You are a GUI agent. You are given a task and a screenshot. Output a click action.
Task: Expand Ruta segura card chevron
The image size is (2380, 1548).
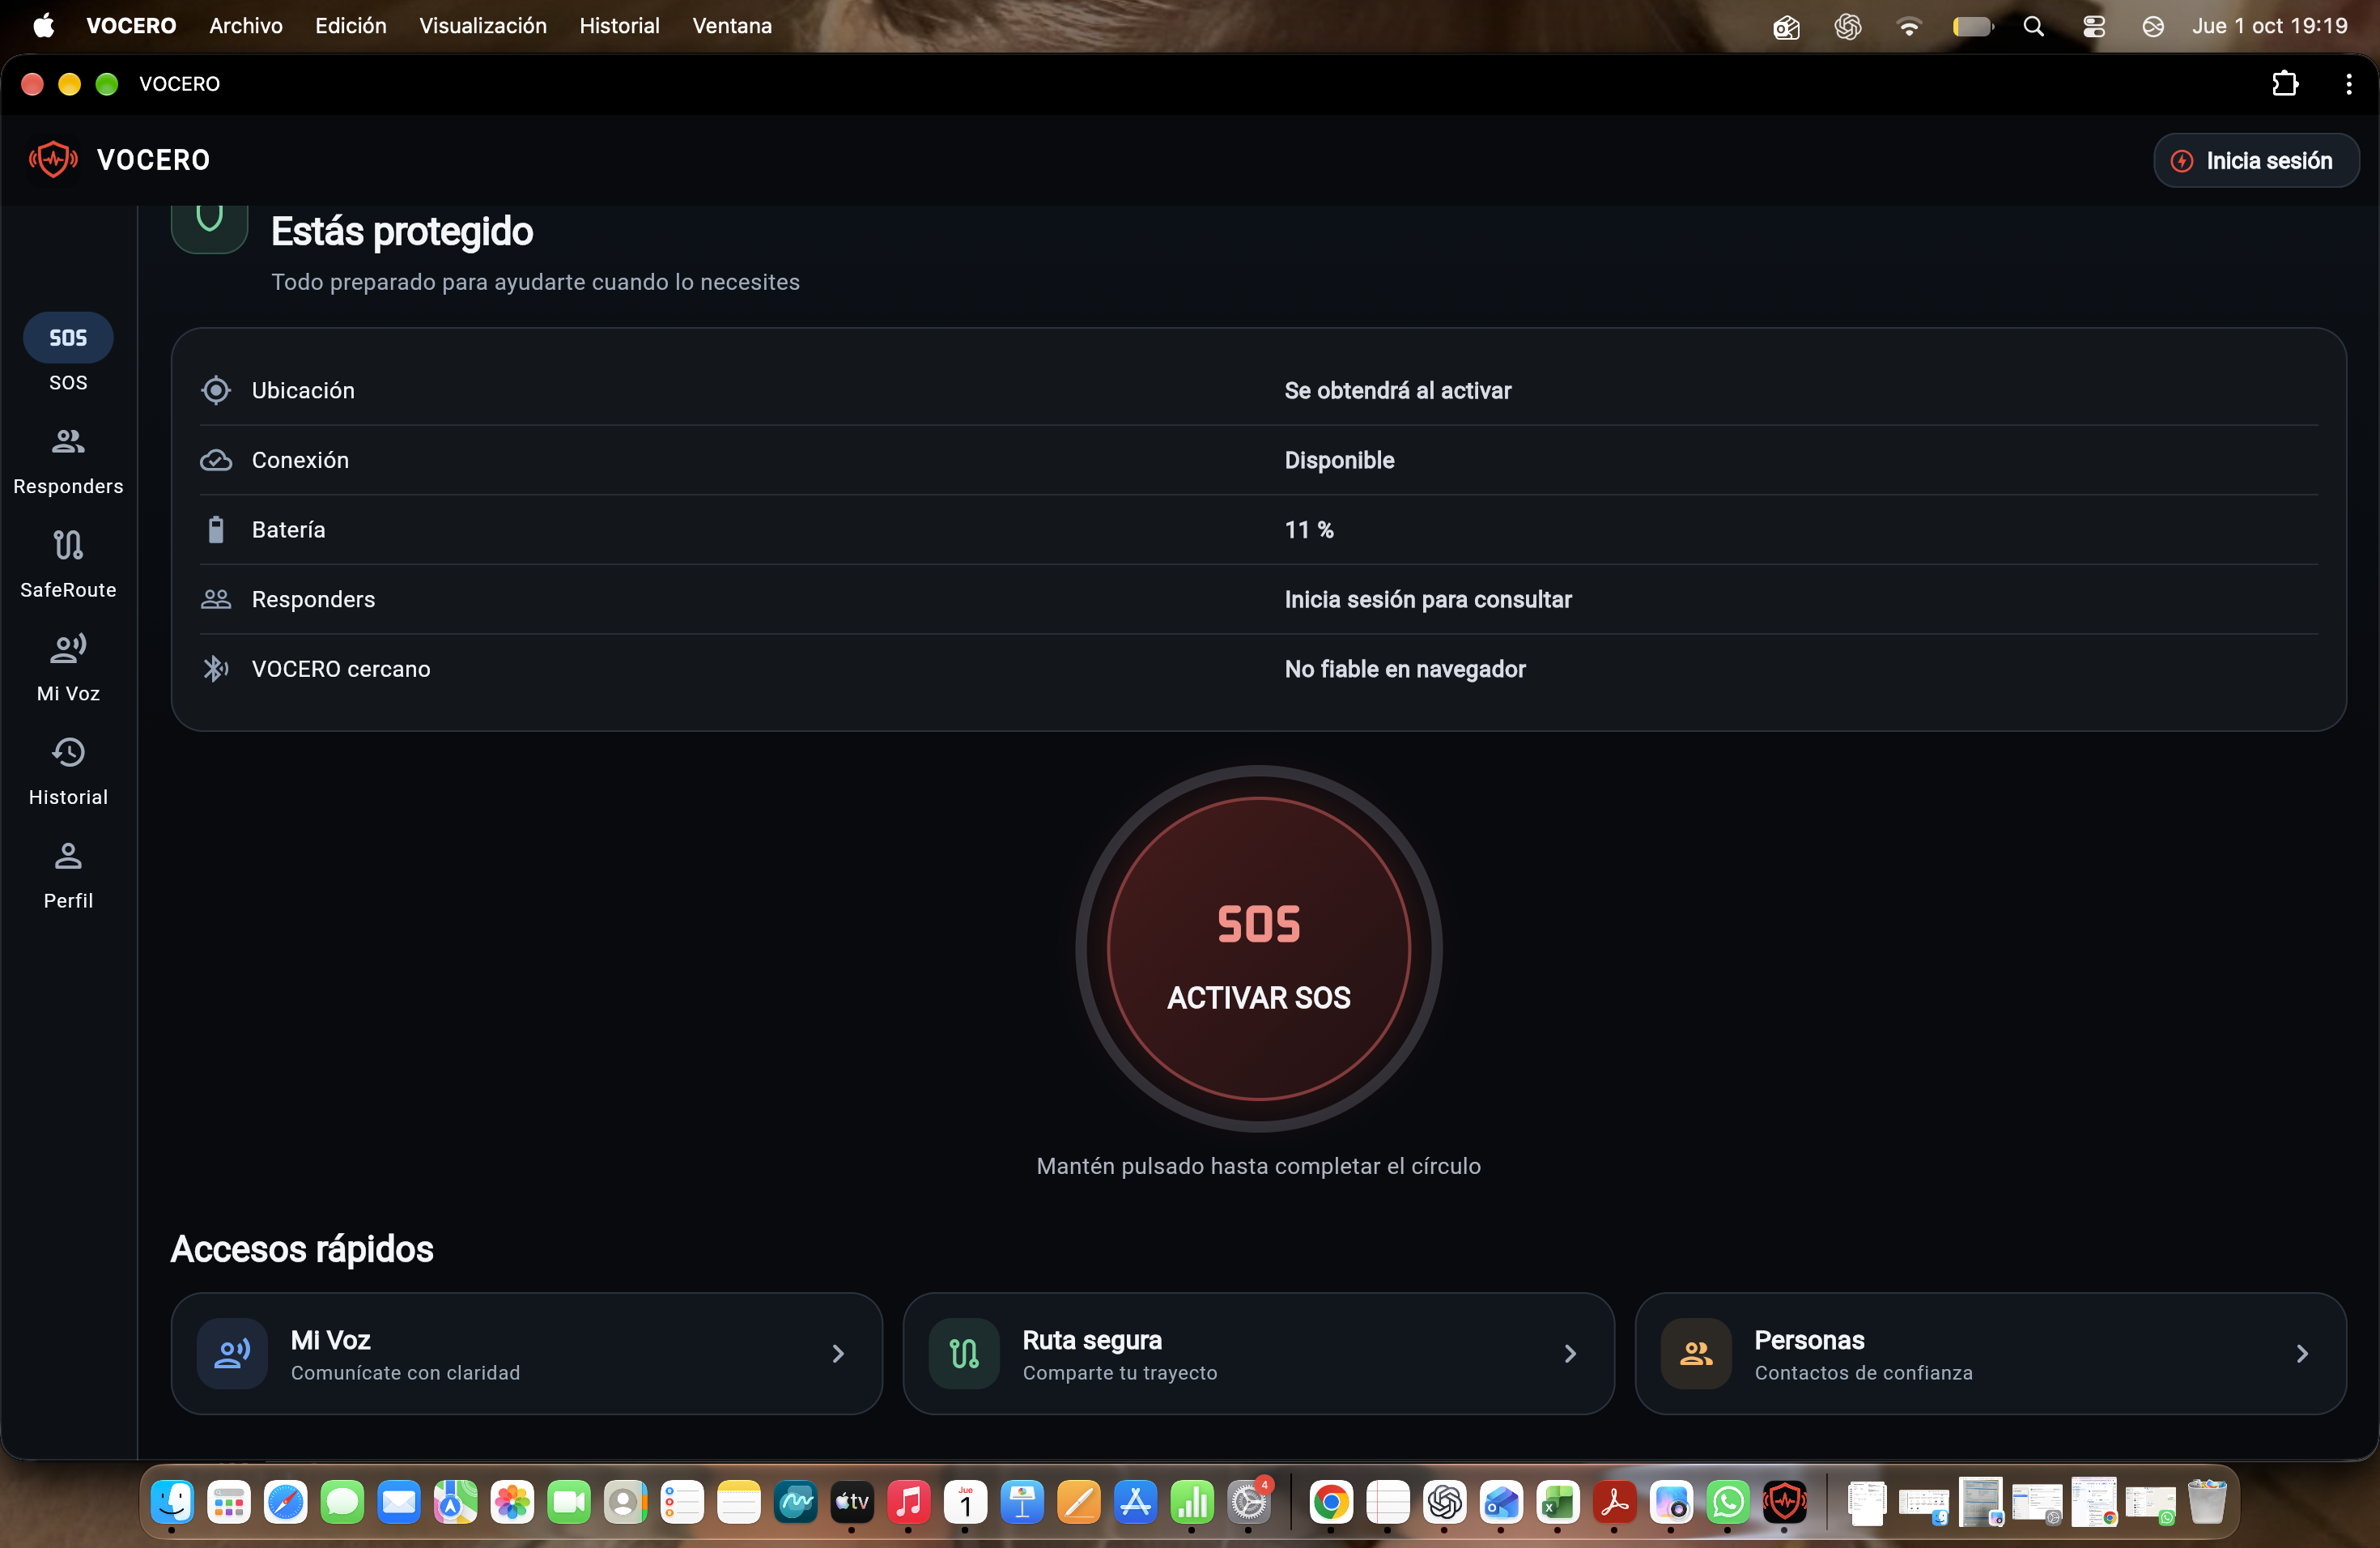pyautogui.click(x=1570, y=1353)
